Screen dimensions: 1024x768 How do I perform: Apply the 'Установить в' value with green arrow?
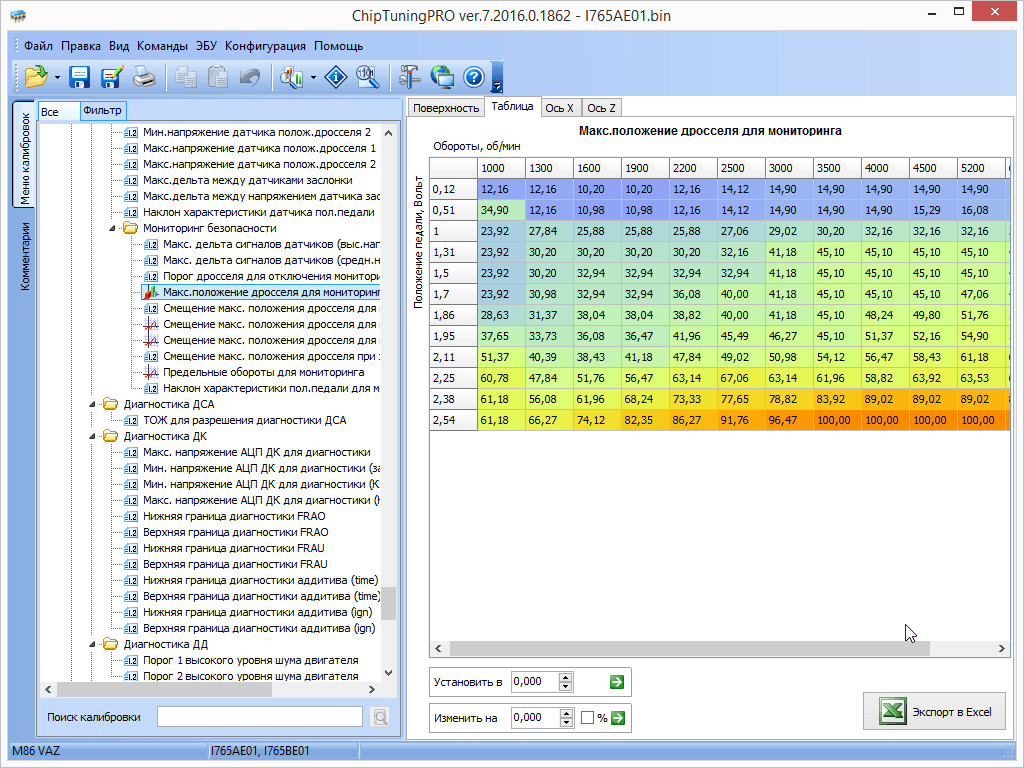(x=617, y=682)
